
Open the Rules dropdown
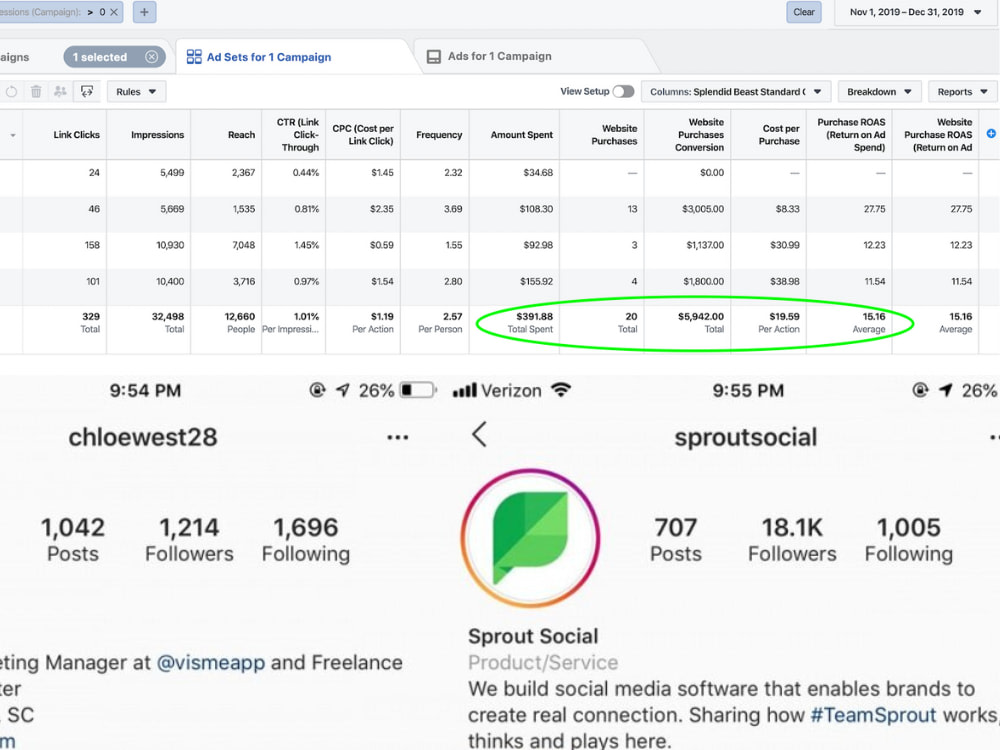pyautogui.click(x=136, y=92)
